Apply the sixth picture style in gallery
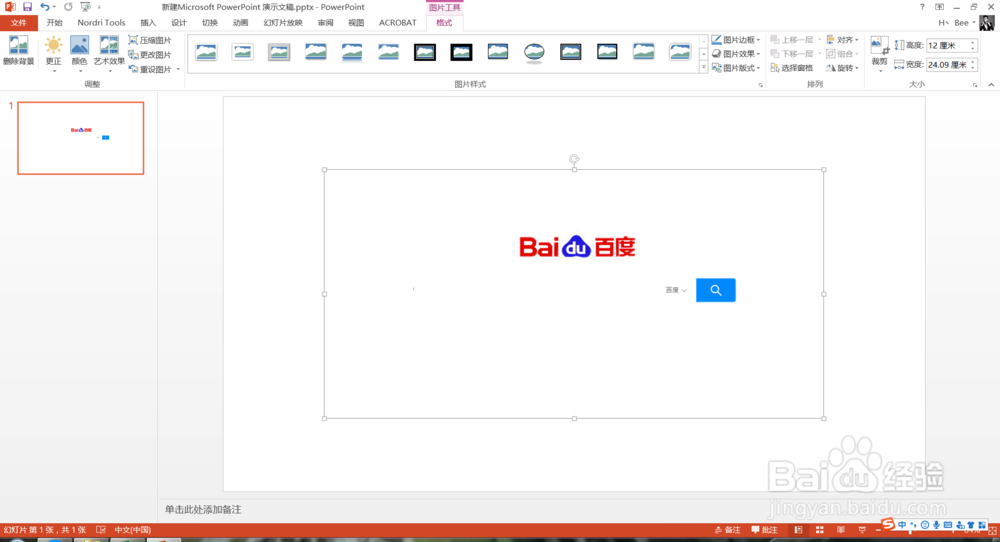 click(x=388, y=52)
